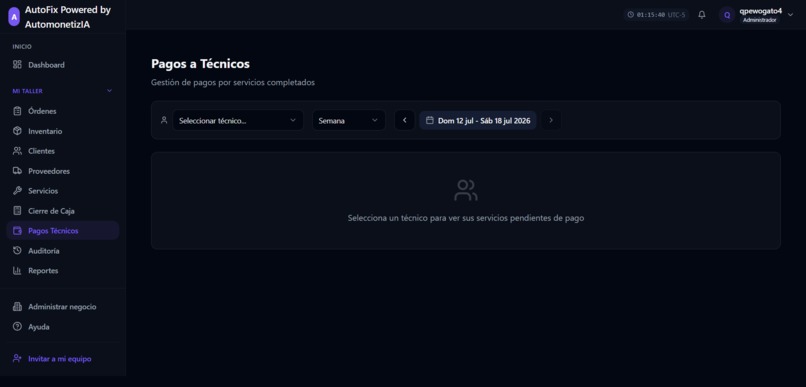Click the Clientes people icon
Viewport: 806px width, 387px height.
pyautogui.click(x=17, y=151)
